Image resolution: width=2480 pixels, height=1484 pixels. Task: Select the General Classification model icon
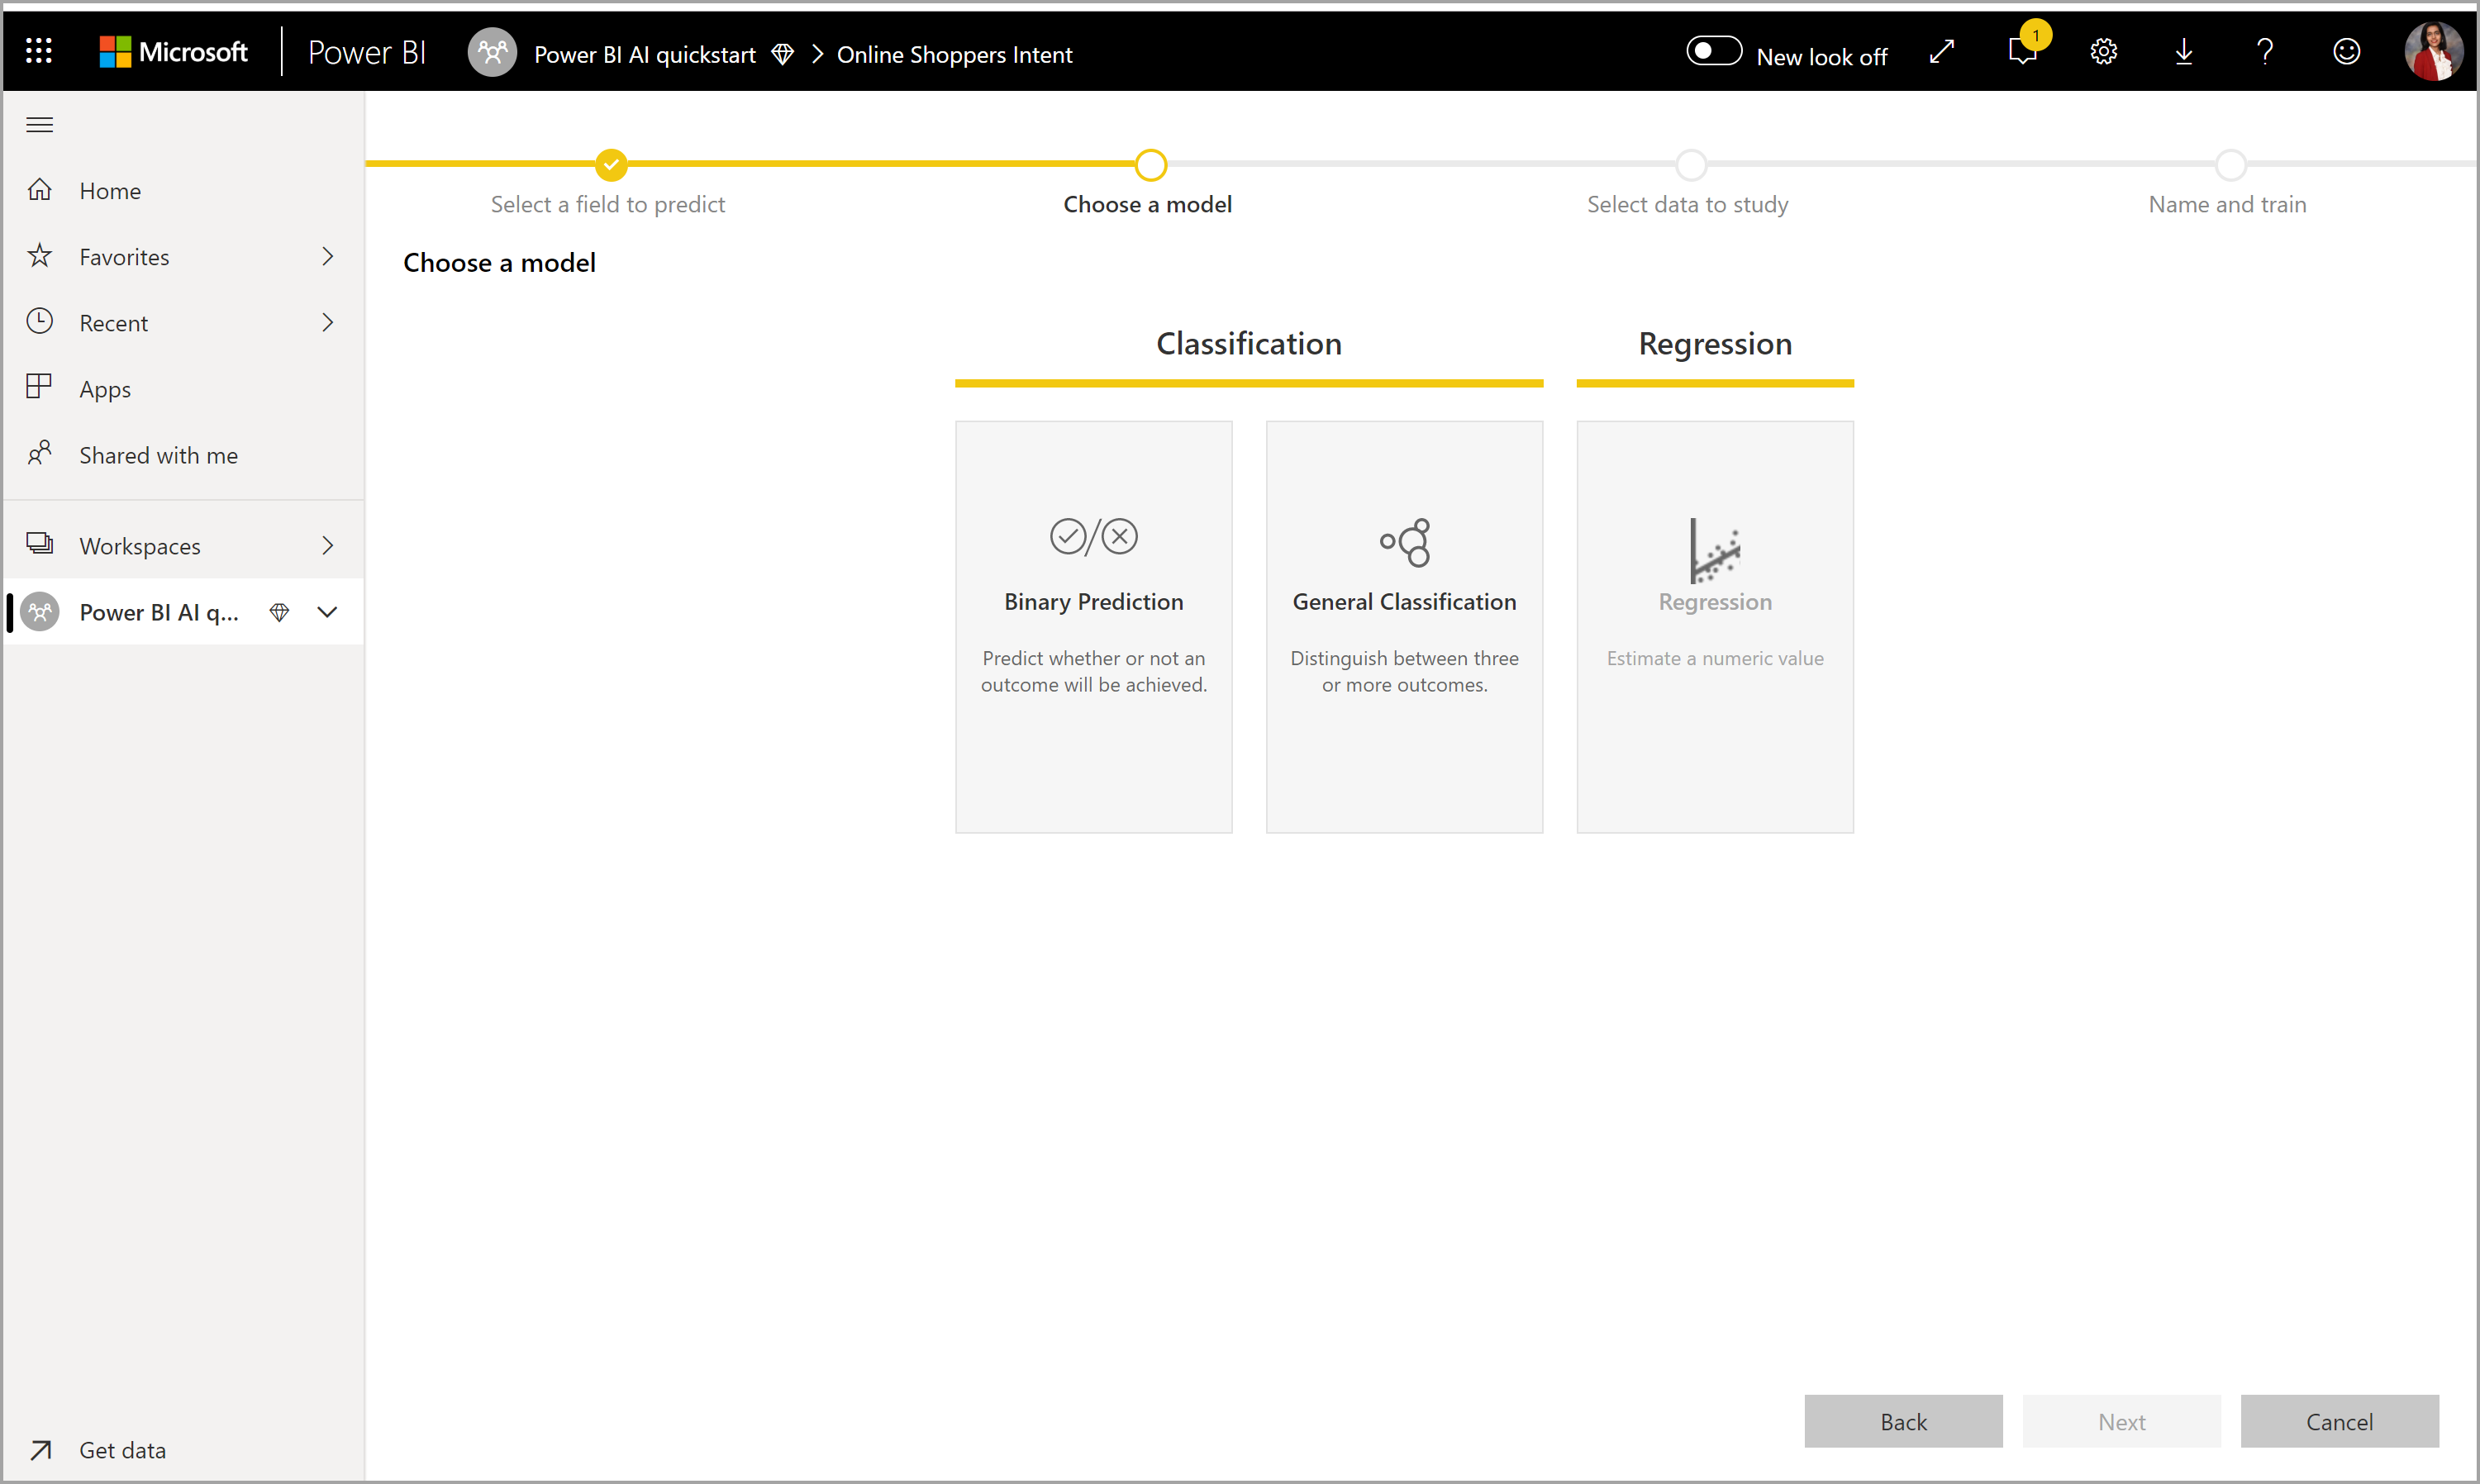1402,542
